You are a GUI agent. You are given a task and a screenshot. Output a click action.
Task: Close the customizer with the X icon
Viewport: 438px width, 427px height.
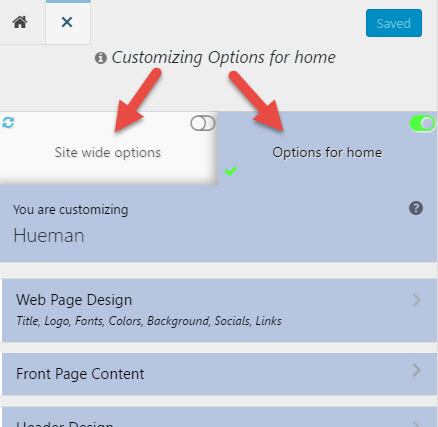67,22
